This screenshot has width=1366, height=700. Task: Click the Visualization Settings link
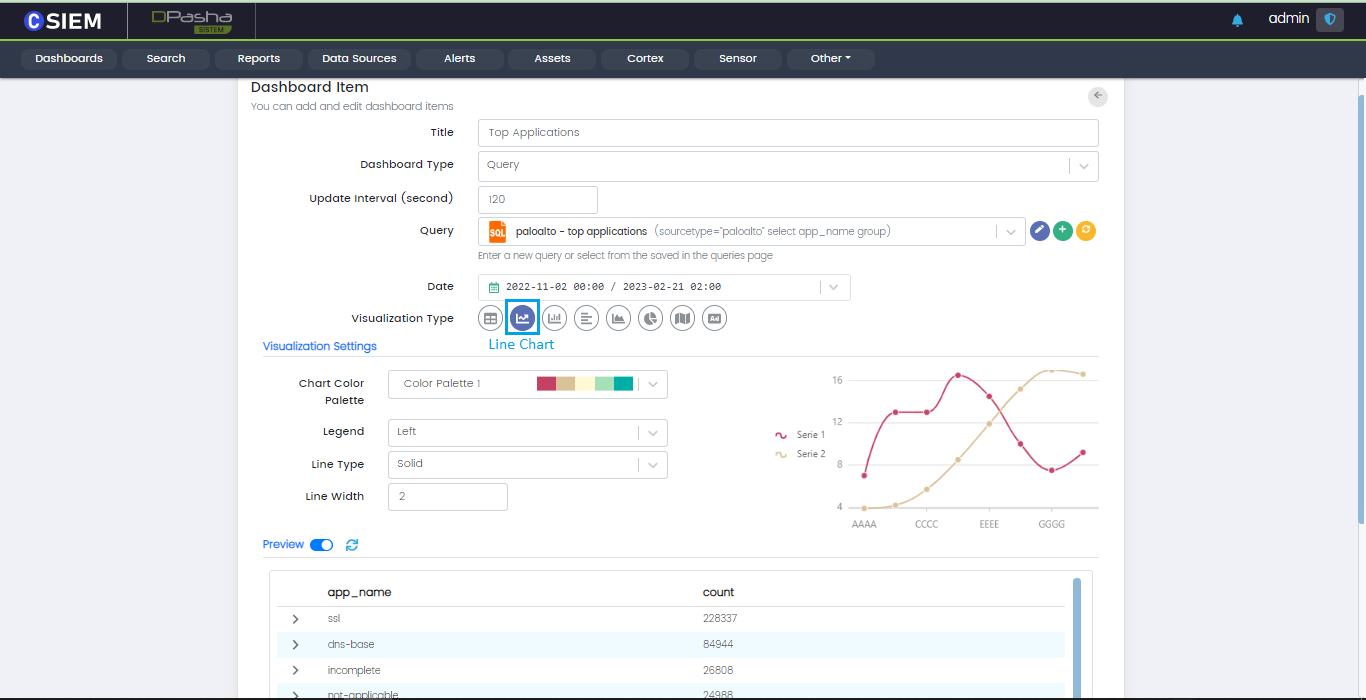tap(320, 346)
